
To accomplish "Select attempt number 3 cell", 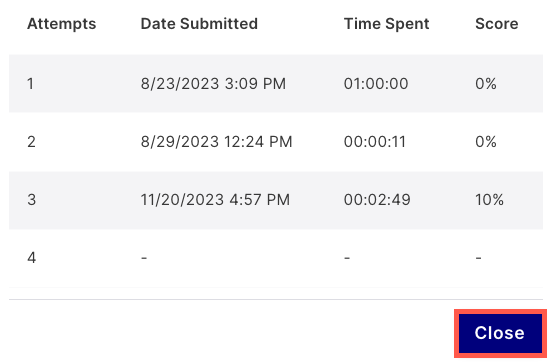I will (31, 200).
